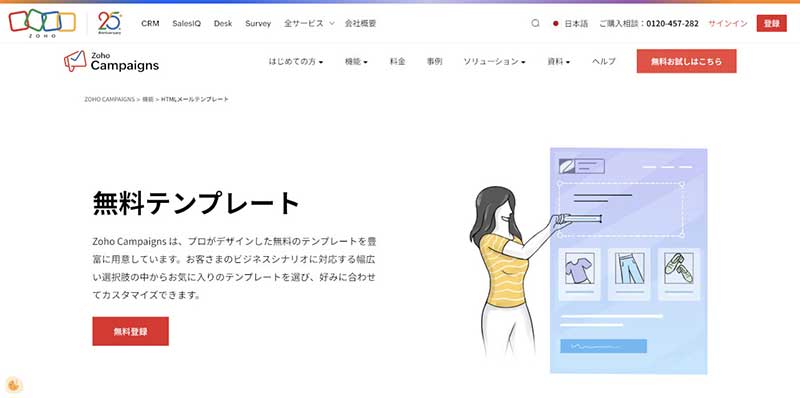Click the 25th anniversary badge
800x398 pixels.
[x=110, y=23]
